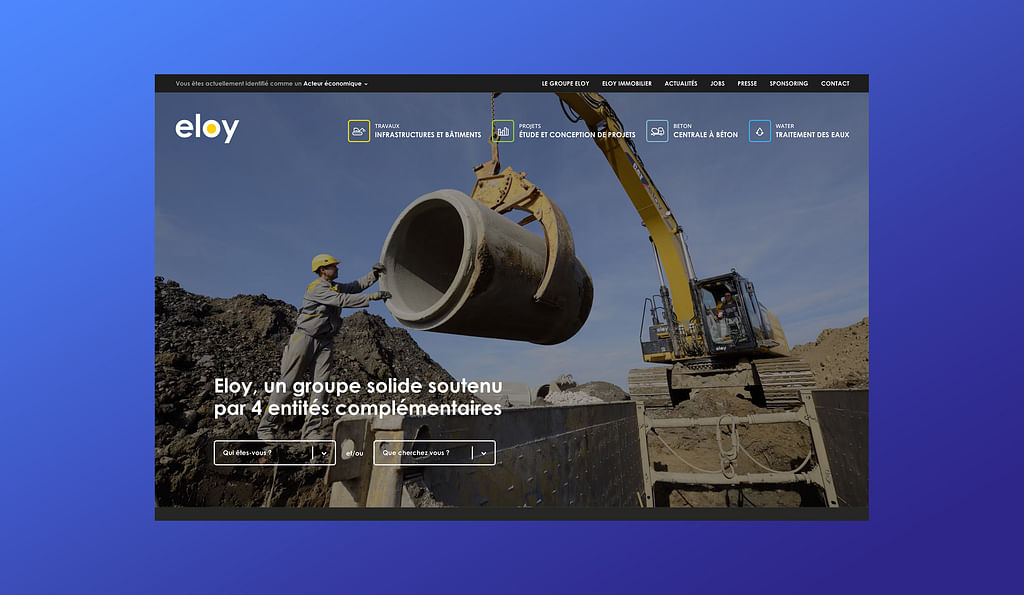Navigate to the Jobs page
Image resolution: width=1024 pixels, height=595 pixels.
717,84
